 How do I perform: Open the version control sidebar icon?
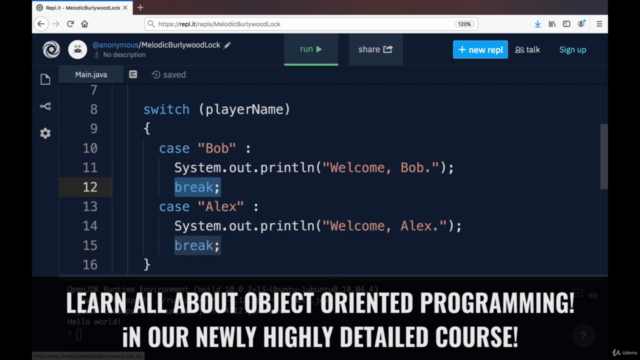coord(45,107)
